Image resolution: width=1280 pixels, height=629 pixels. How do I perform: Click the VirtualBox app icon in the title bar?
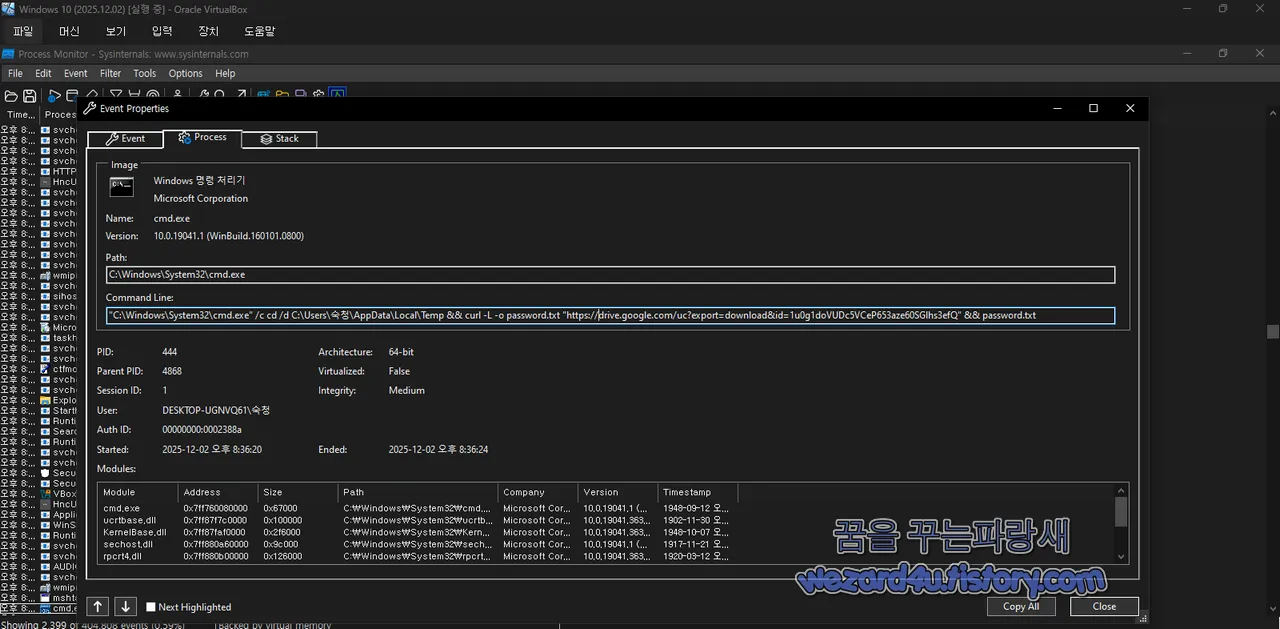(8, 9)
